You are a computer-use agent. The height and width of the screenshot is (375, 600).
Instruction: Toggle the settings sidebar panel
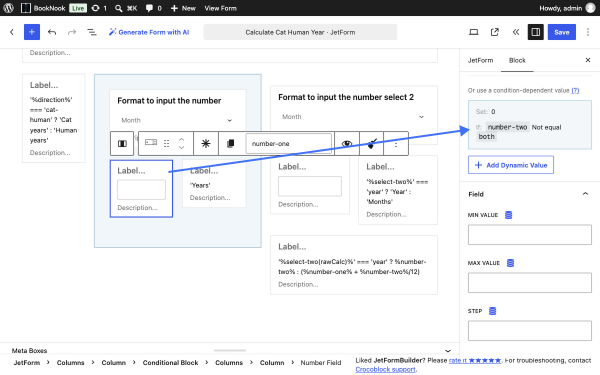click(x=536, y=32)
